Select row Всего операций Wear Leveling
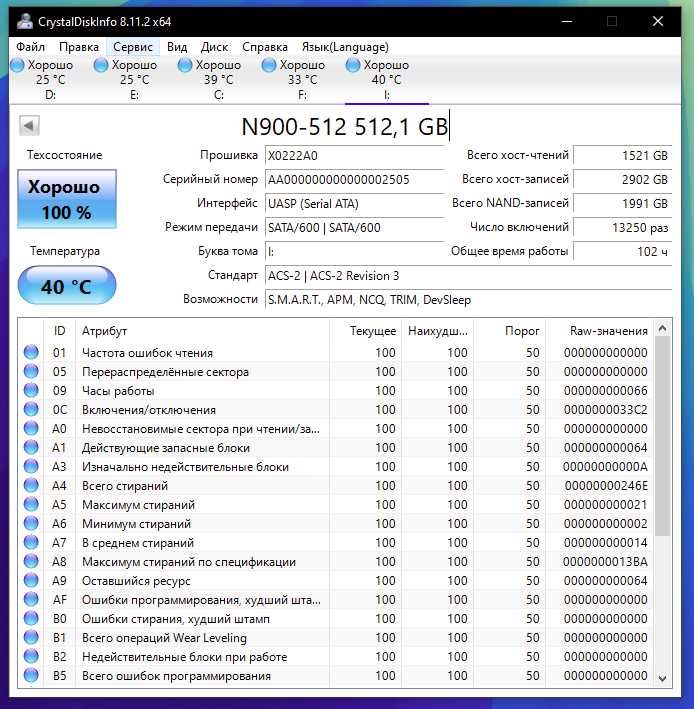This screenshot has width=694, height=709. tap(335, 638)
